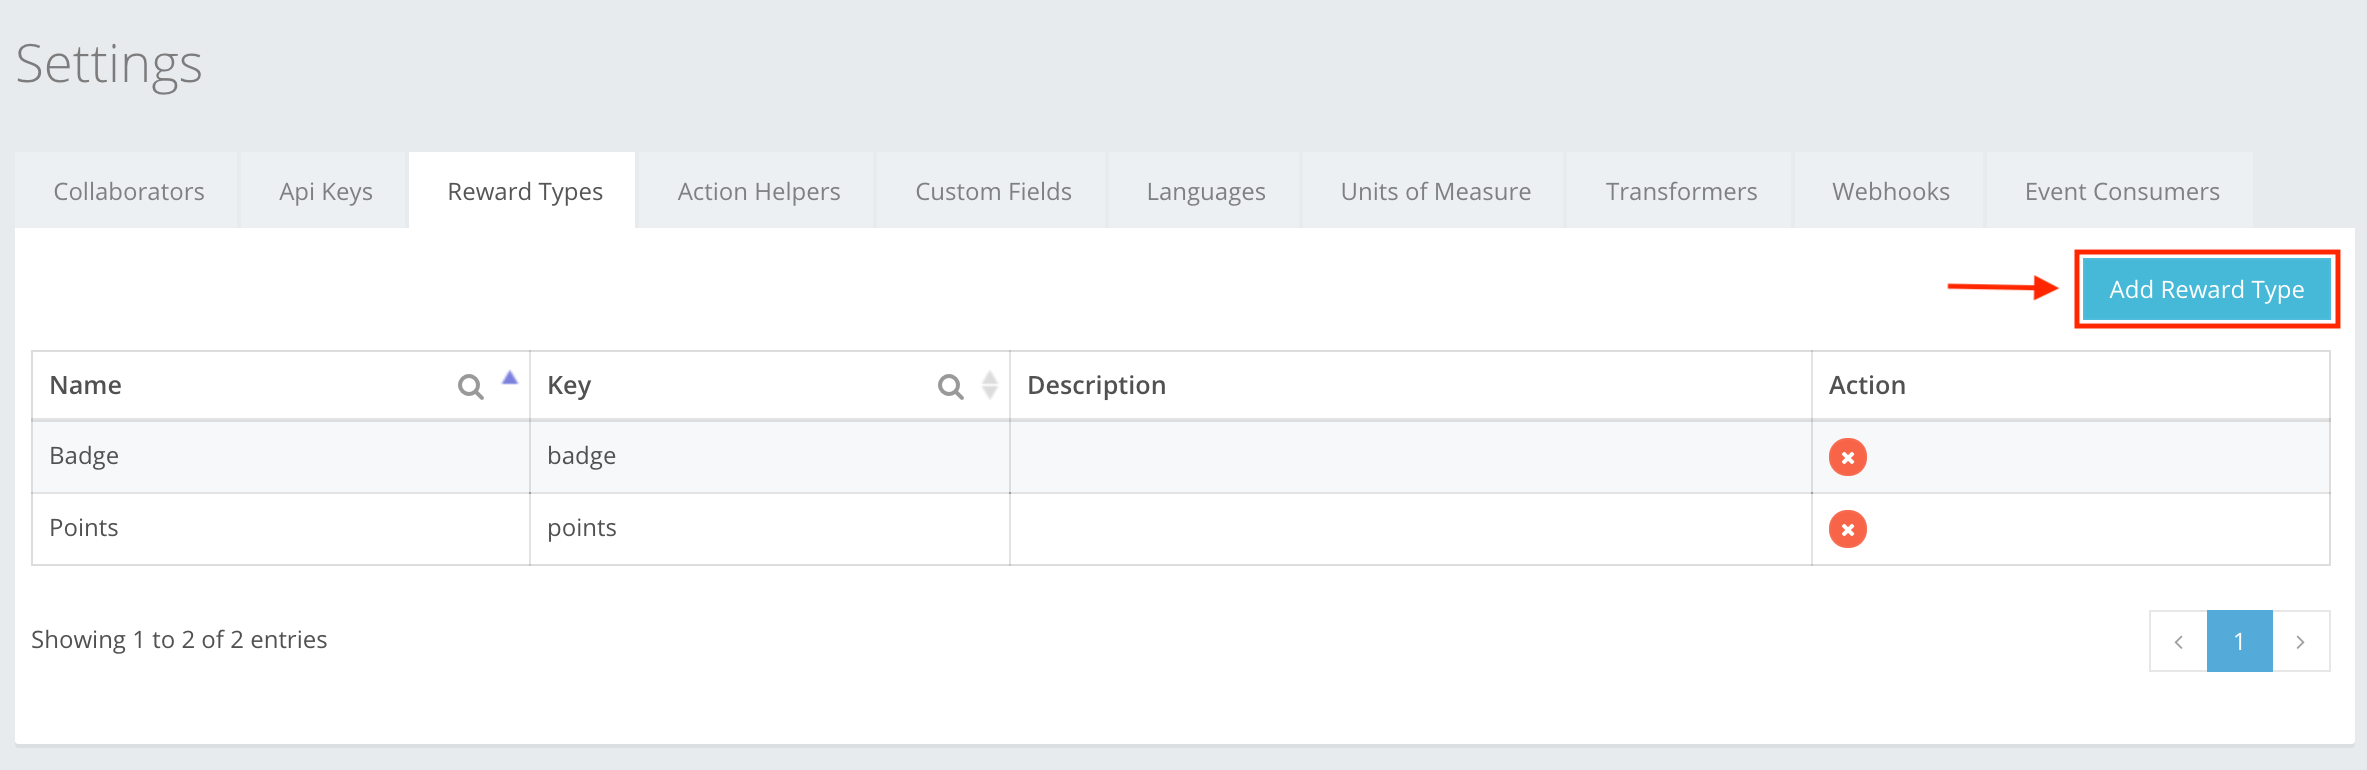Select the Points row name cell
Viewport: 2367px width, 770px height.
point(84,528)
